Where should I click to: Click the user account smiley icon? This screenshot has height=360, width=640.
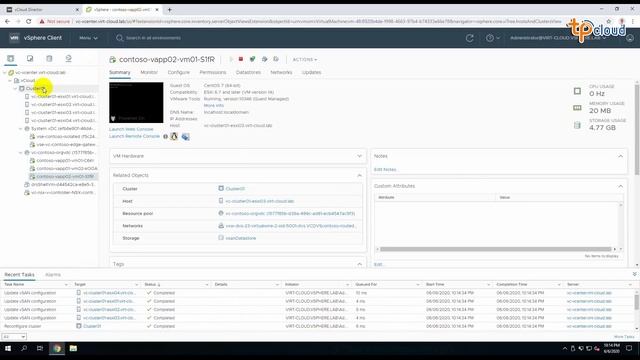click(630, 38)
